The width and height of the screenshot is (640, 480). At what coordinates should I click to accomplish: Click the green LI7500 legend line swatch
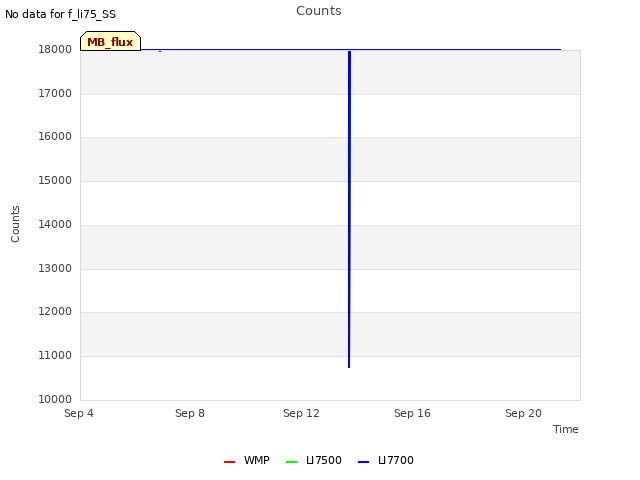tap(291, 462)
